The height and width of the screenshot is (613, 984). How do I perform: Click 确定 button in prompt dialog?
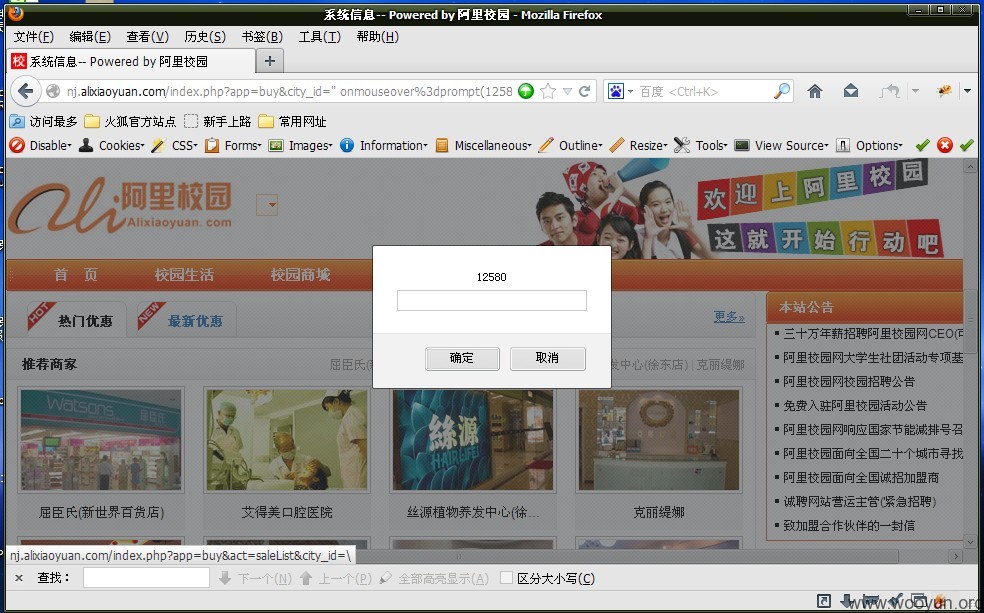click(x=462, y=358)
